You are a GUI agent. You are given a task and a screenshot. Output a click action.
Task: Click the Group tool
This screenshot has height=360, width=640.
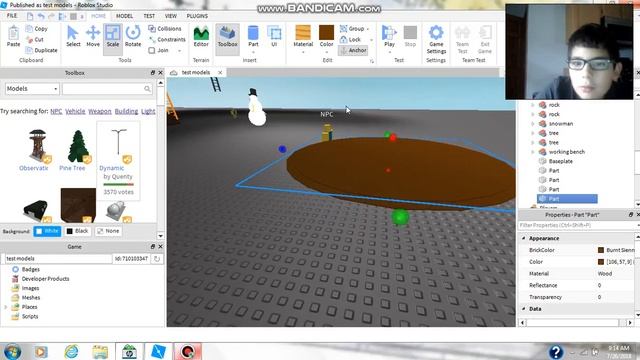coord(352,29)
